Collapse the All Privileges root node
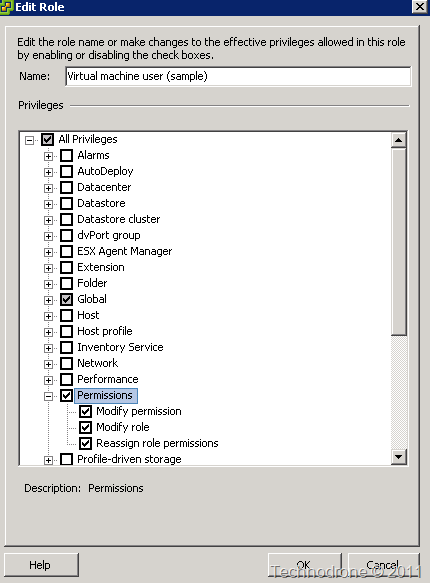This screenshot has width=430, height=583. click(29, 140)
